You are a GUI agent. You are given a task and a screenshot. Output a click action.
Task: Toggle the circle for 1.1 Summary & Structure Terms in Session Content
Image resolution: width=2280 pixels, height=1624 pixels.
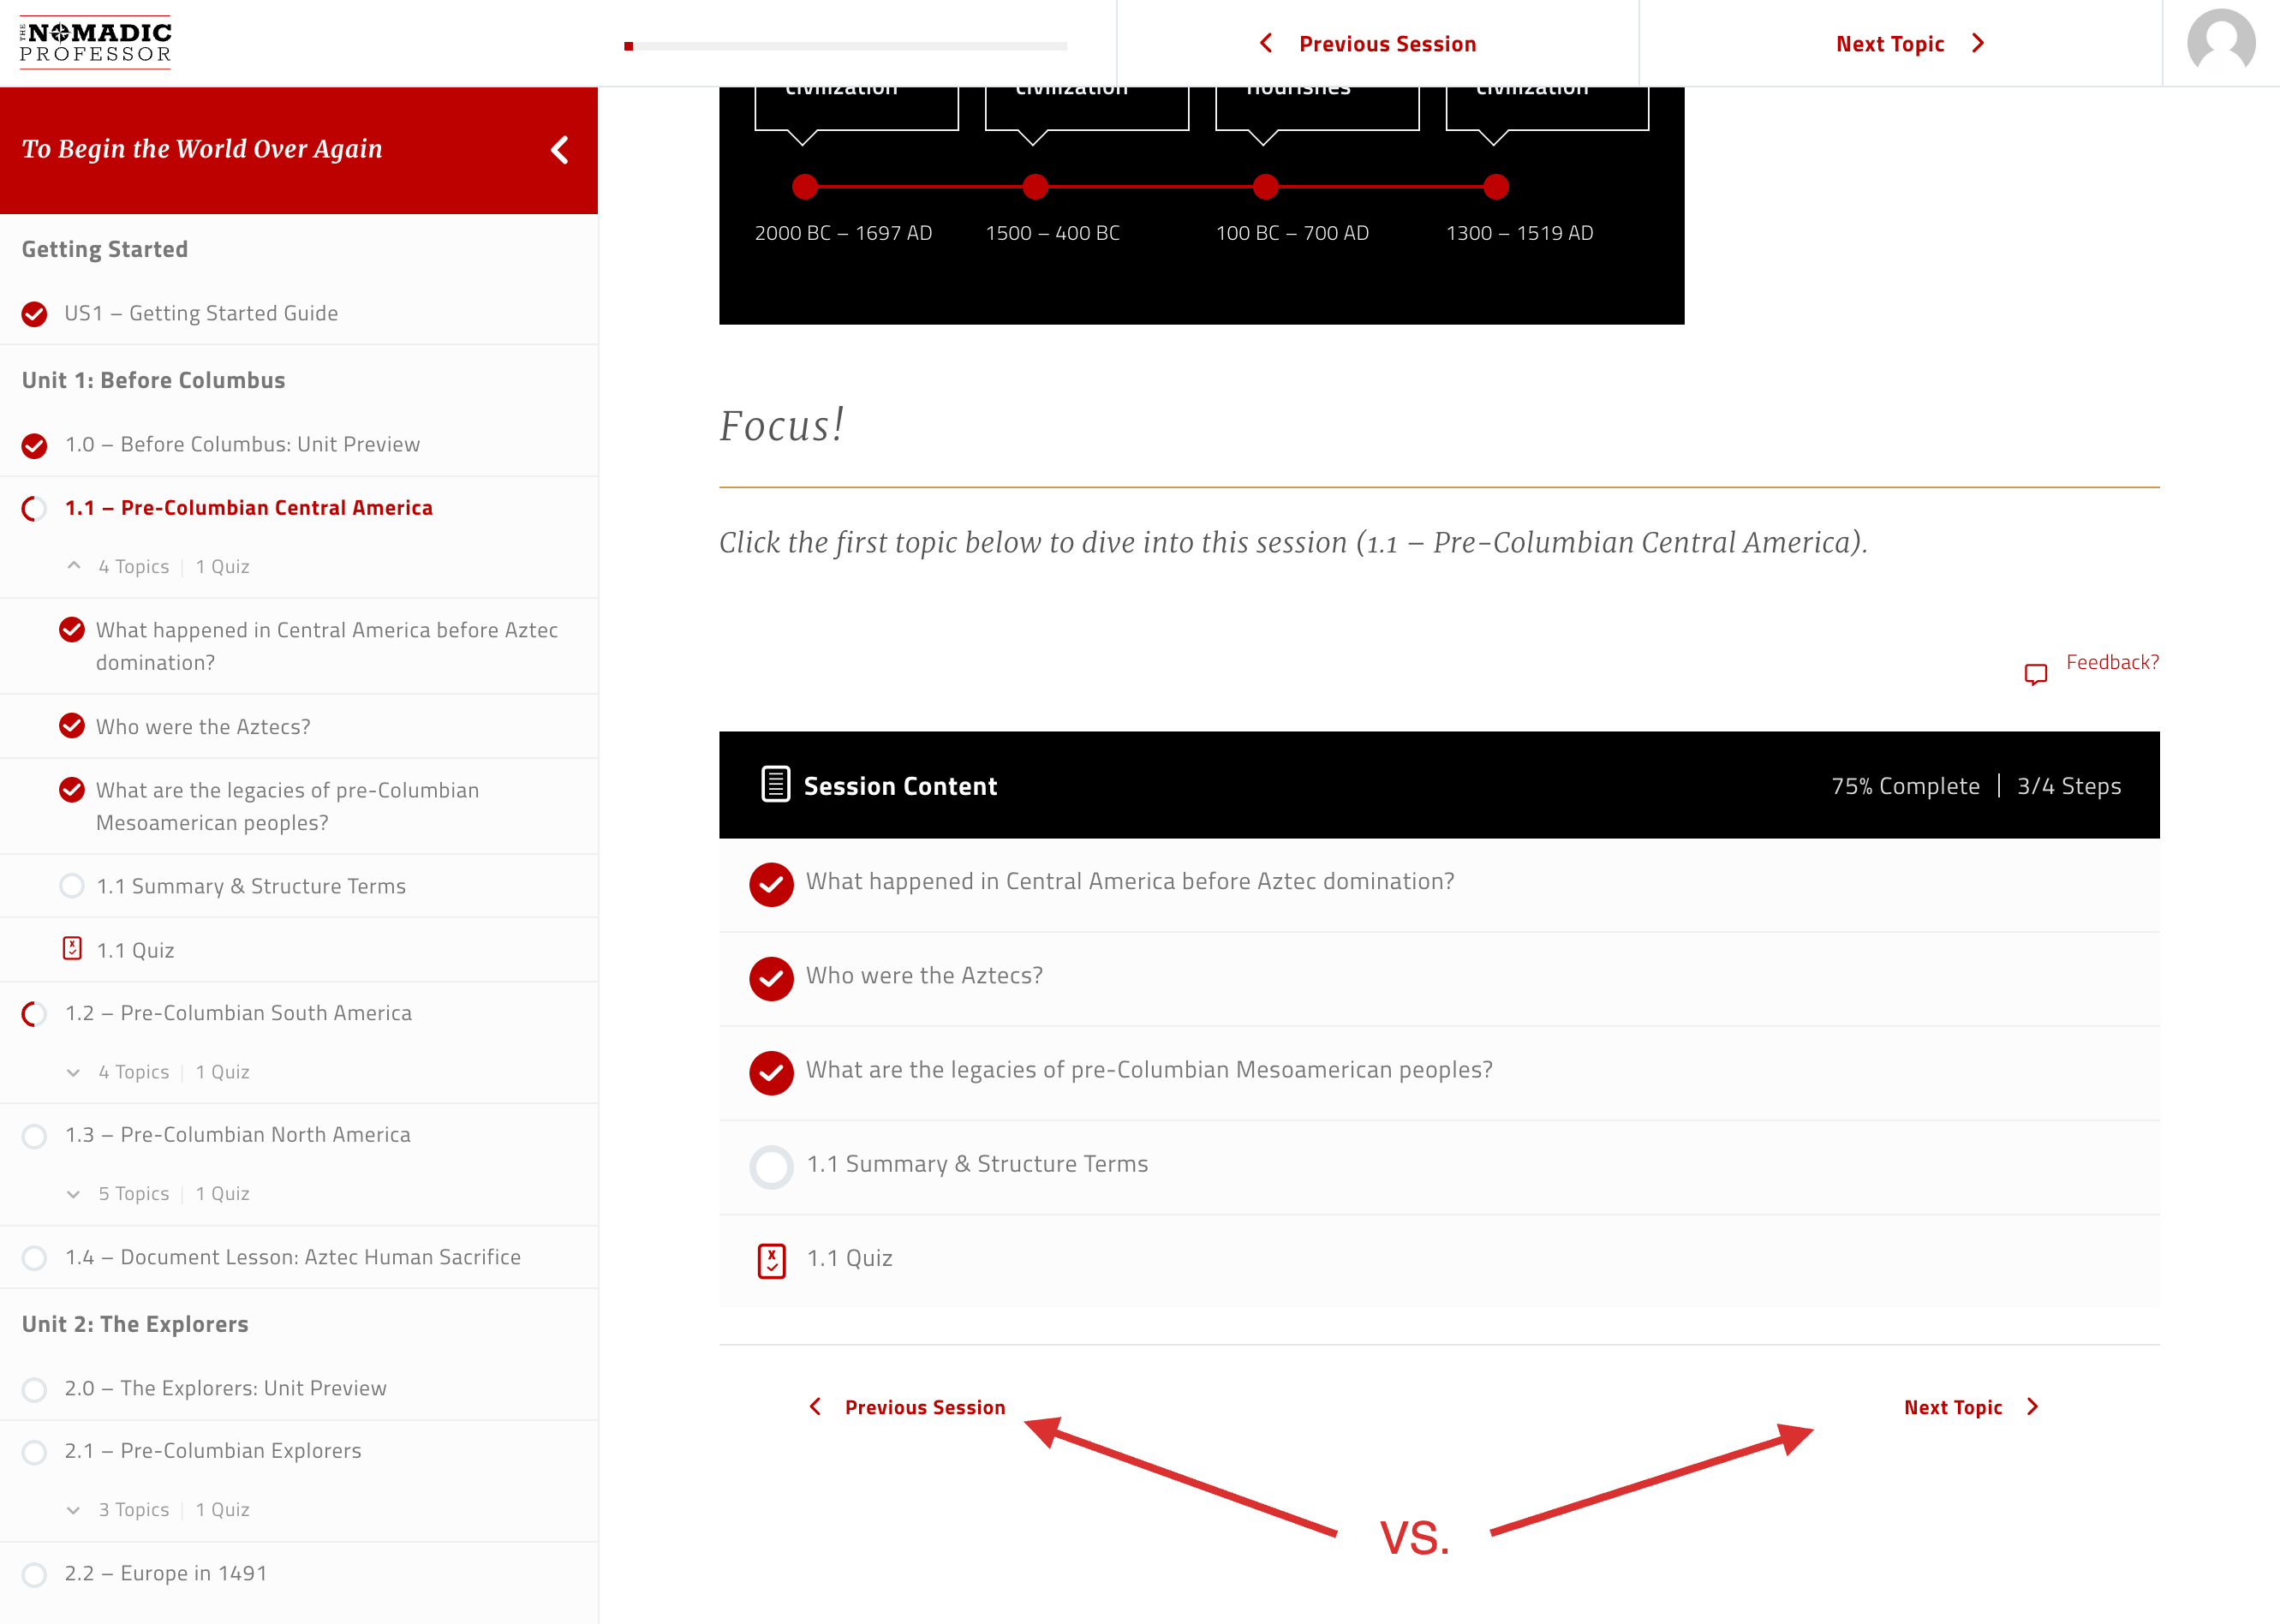771,1167
